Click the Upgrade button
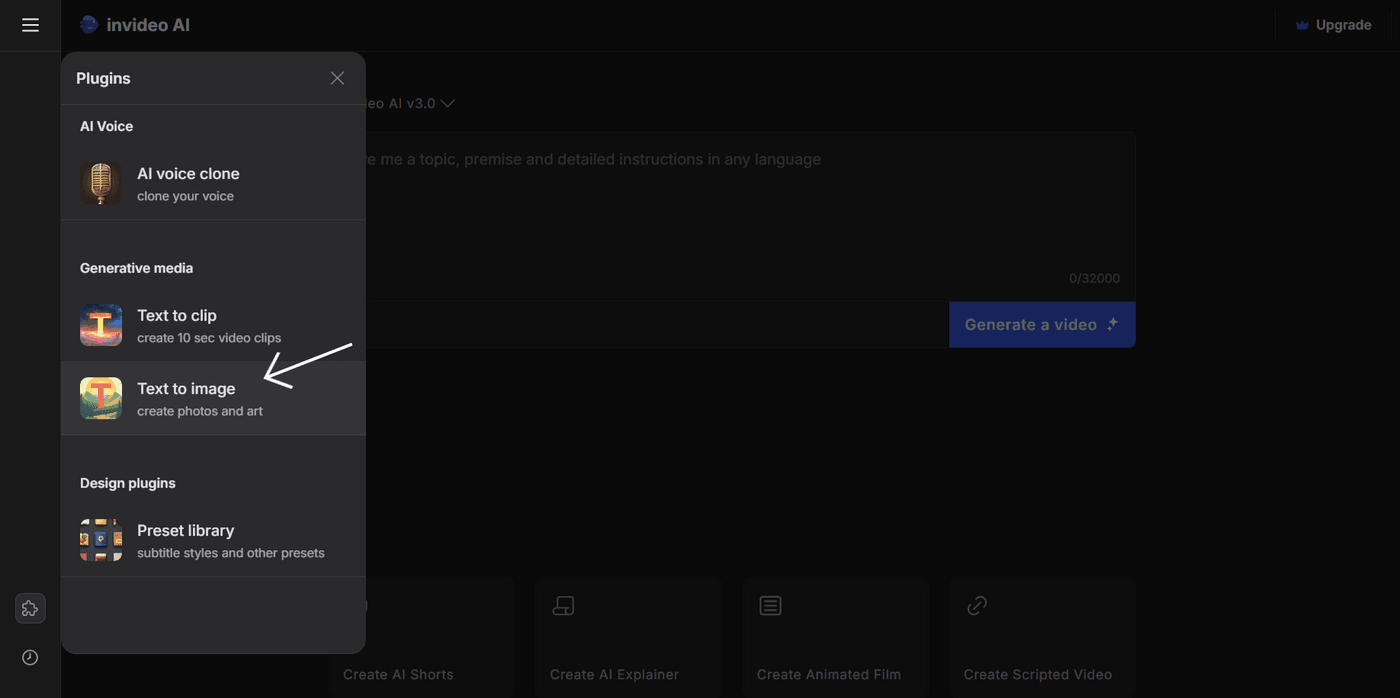This screenshot has width=1400, height=698. [1333, 25]
